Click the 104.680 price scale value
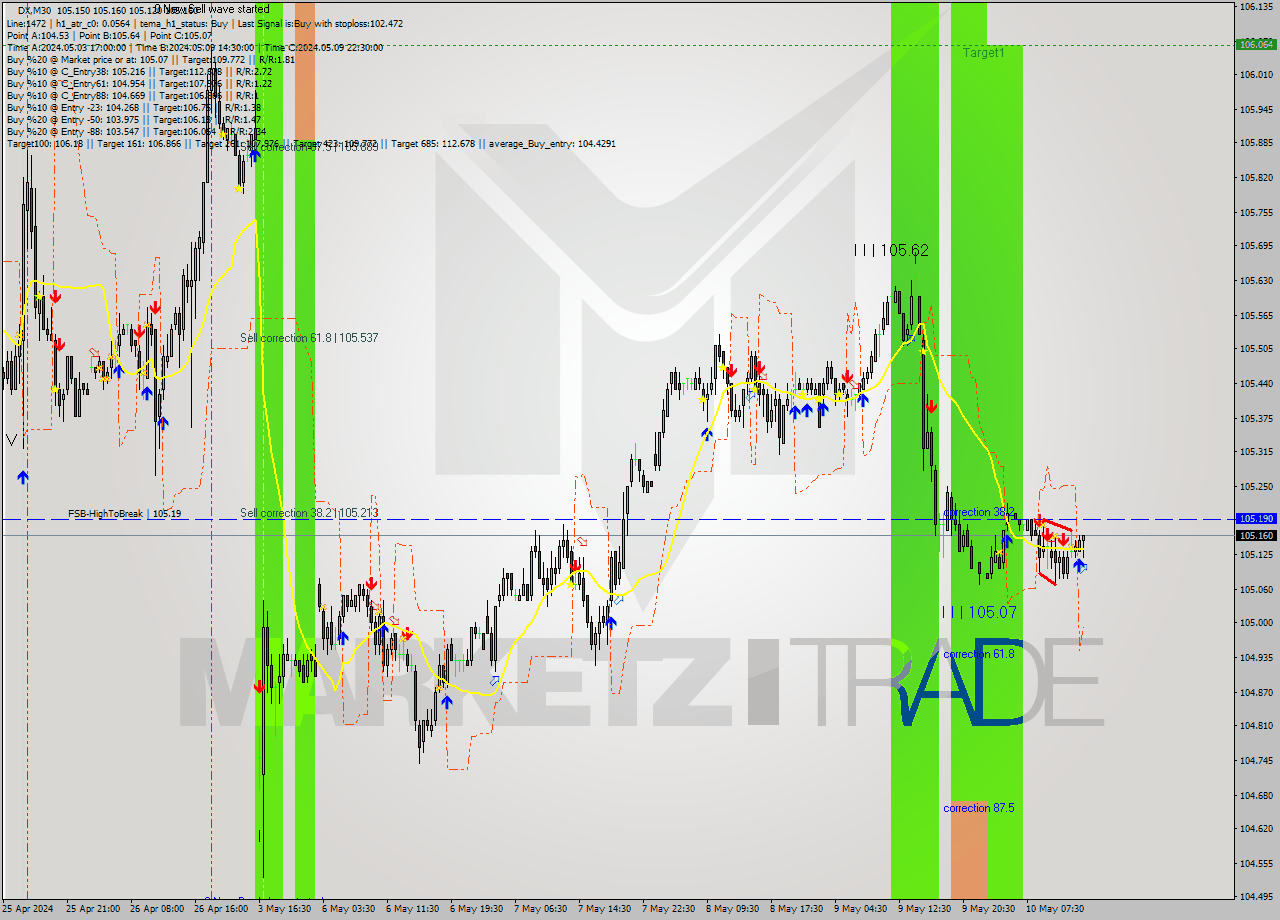The height and width of the screenshot is (920, 1280). point(1256,795)
